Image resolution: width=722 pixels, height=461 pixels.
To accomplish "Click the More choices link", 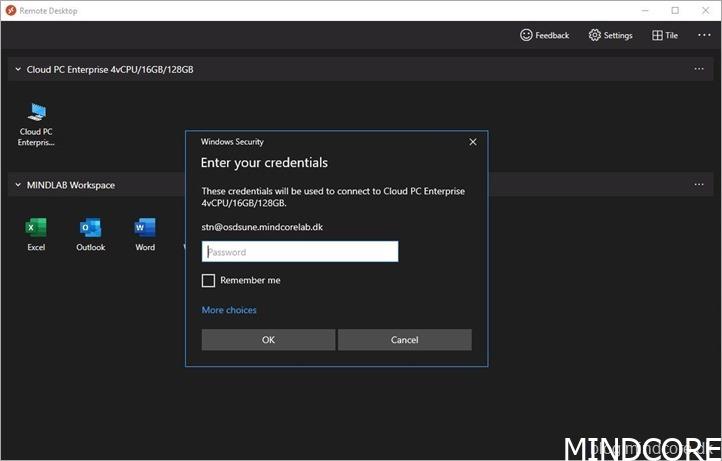I will pyautogui.click(x=229, y=310).
